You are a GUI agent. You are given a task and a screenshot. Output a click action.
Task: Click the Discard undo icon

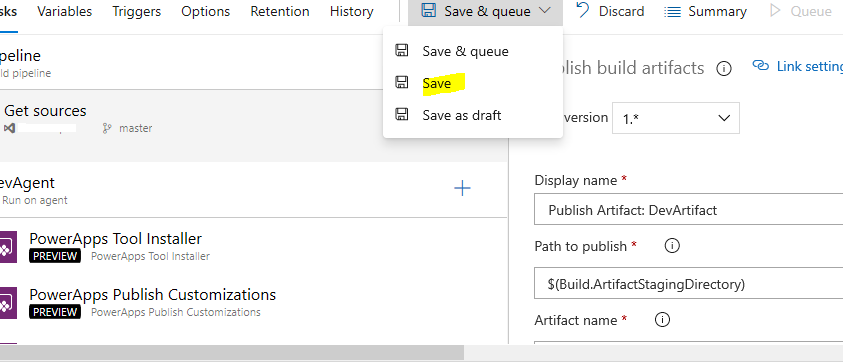[x=582, y=10]
